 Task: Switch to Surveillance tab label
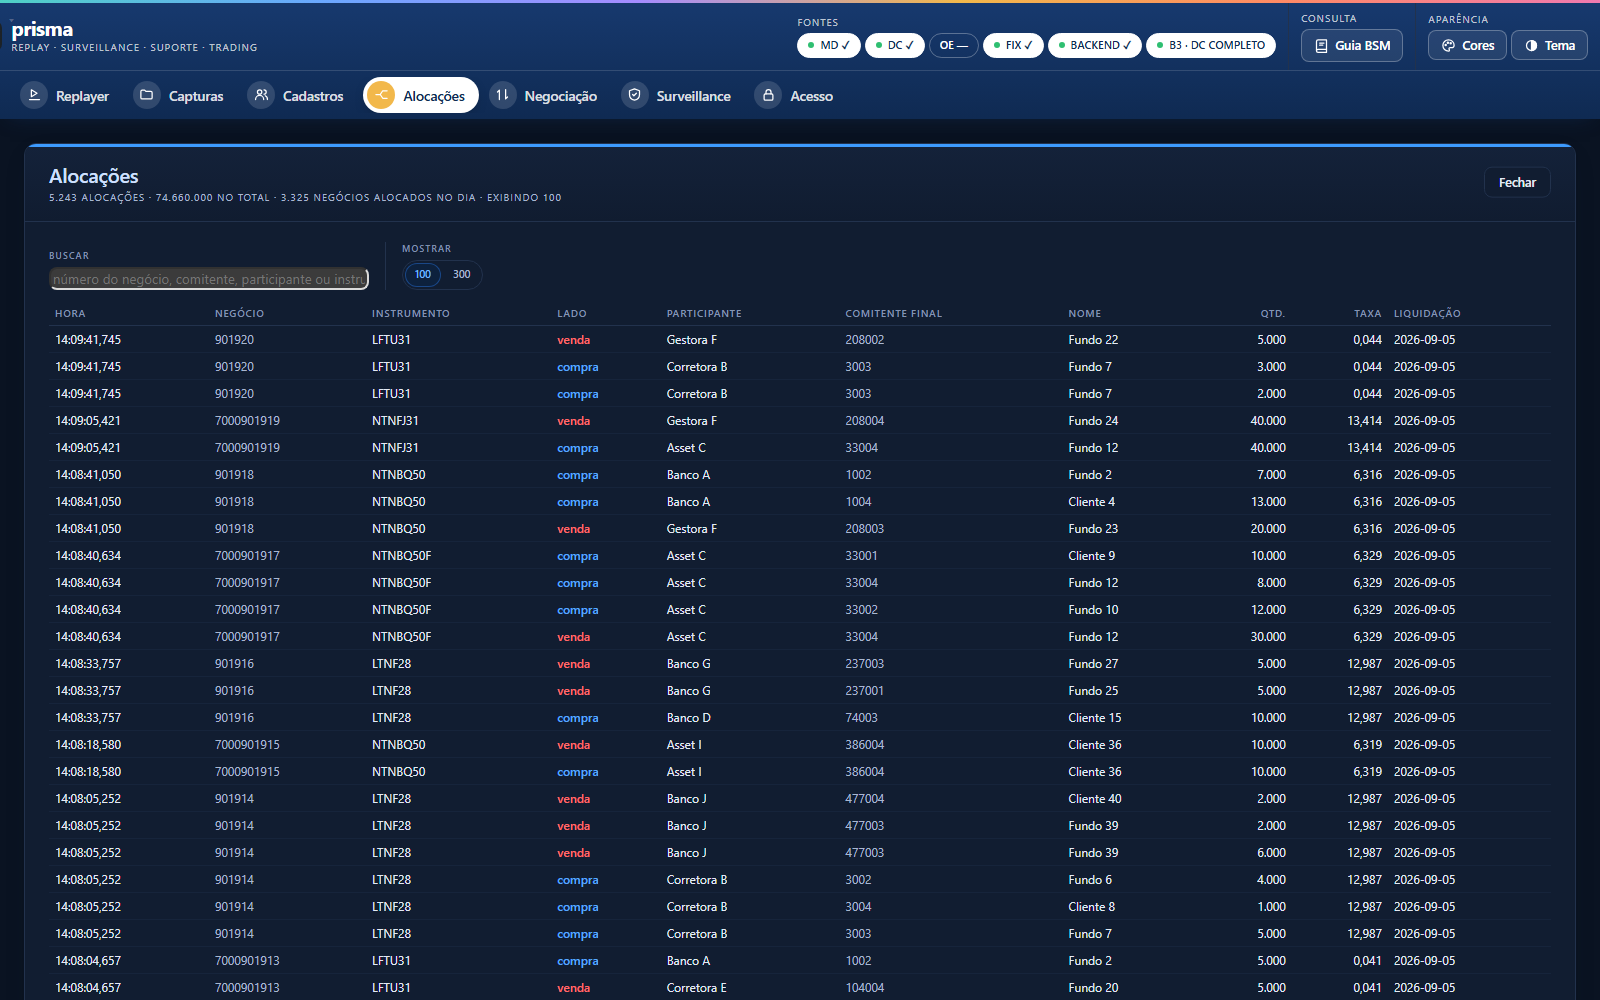(693, 96)
